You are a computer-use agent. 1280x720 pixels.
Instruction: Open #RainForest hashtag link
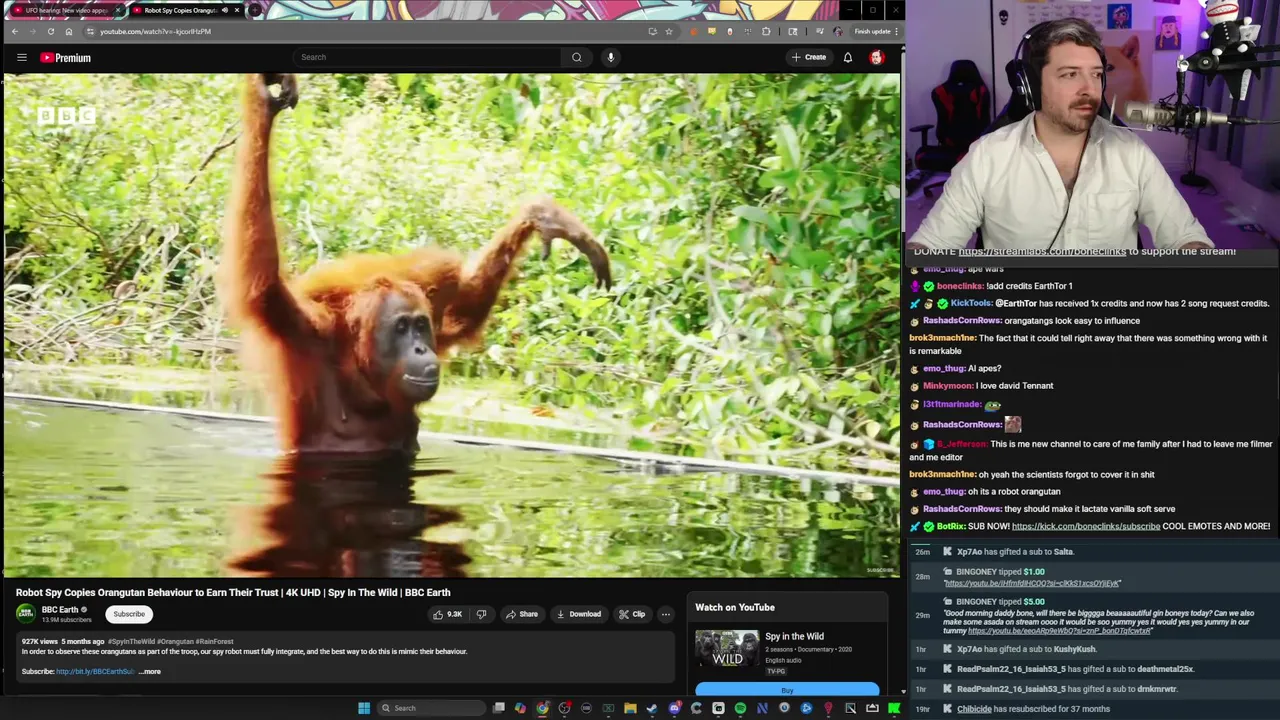pyautogui.click(x=214, y=642)
